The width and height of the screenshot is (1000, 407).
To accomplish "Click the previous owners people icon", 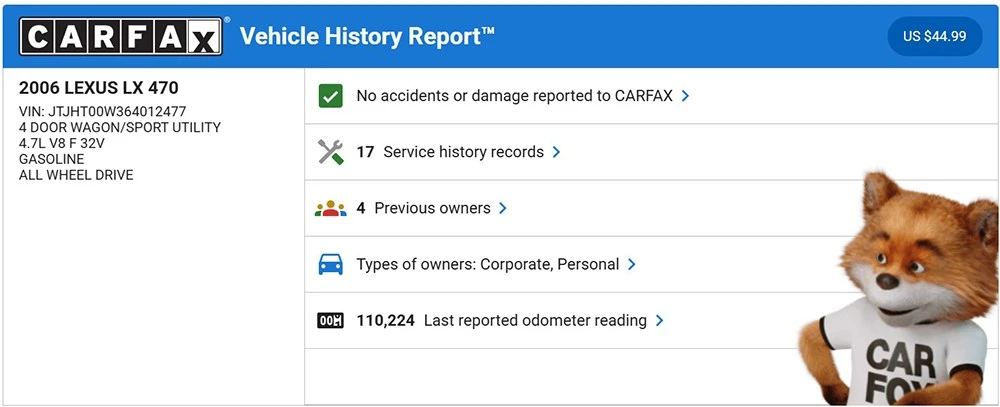I will pos(330,208).
